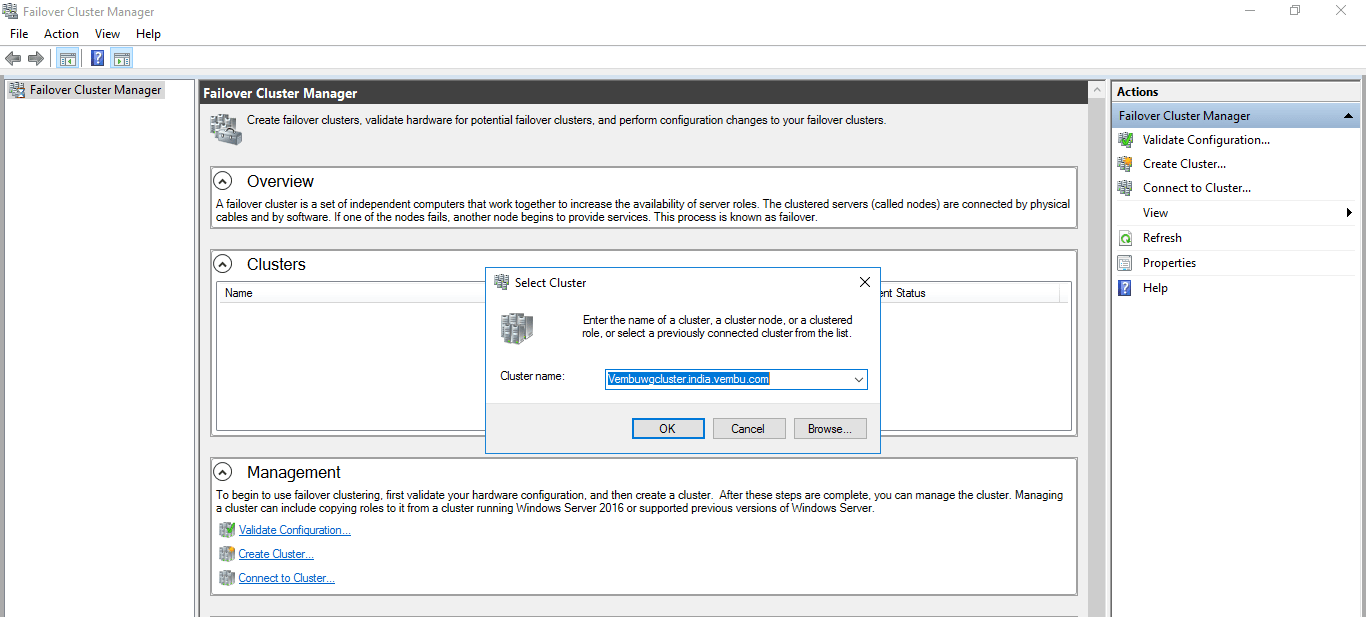Open the Help menu in menu bar
1366x617 pixels.
point(148,34)
